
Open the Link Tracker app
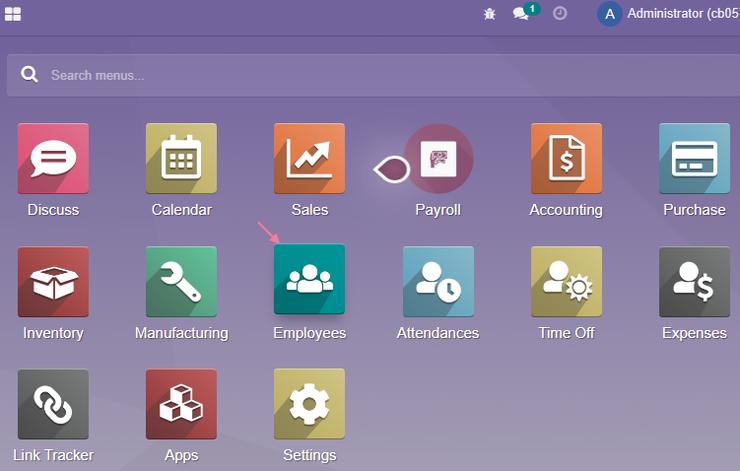[53, 404]
